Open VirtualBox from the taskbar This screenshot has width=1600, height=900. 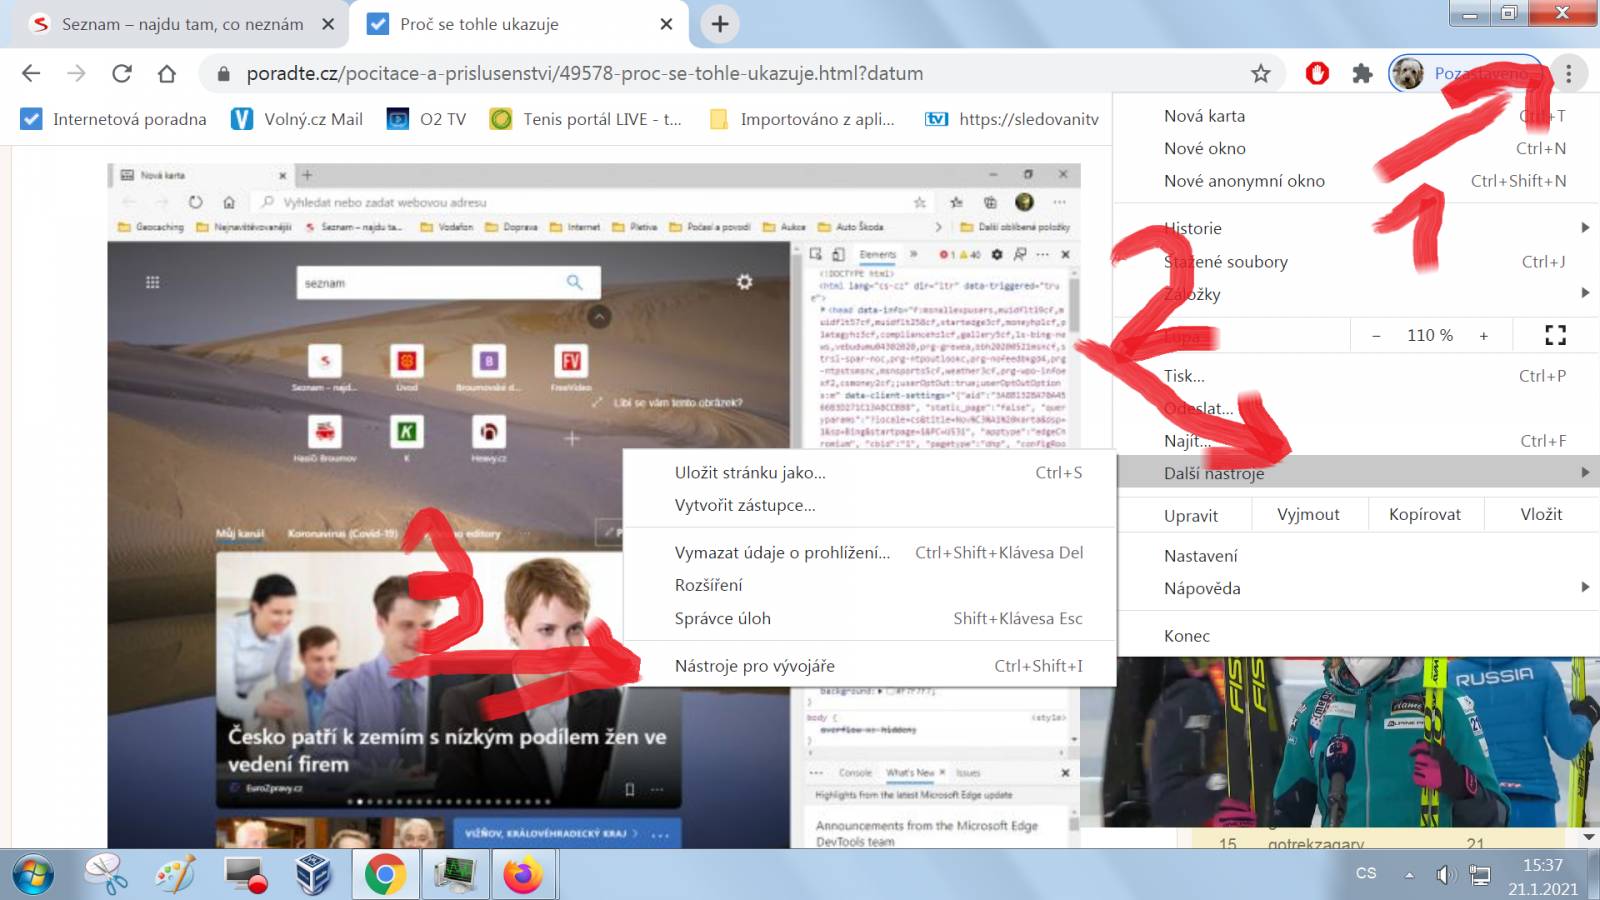315,875
